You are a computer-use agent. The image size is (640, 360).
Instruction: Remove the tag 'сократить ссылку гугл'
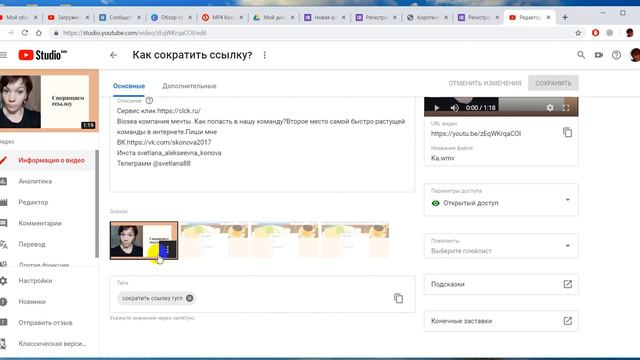point(189,298)
